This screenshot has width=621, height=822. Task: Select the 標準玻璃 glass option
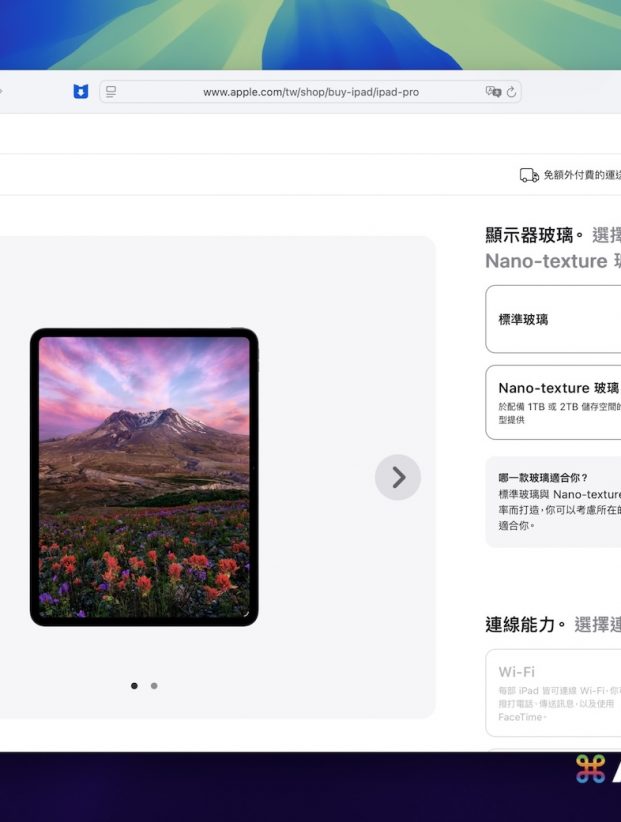[x=553, y=319]
